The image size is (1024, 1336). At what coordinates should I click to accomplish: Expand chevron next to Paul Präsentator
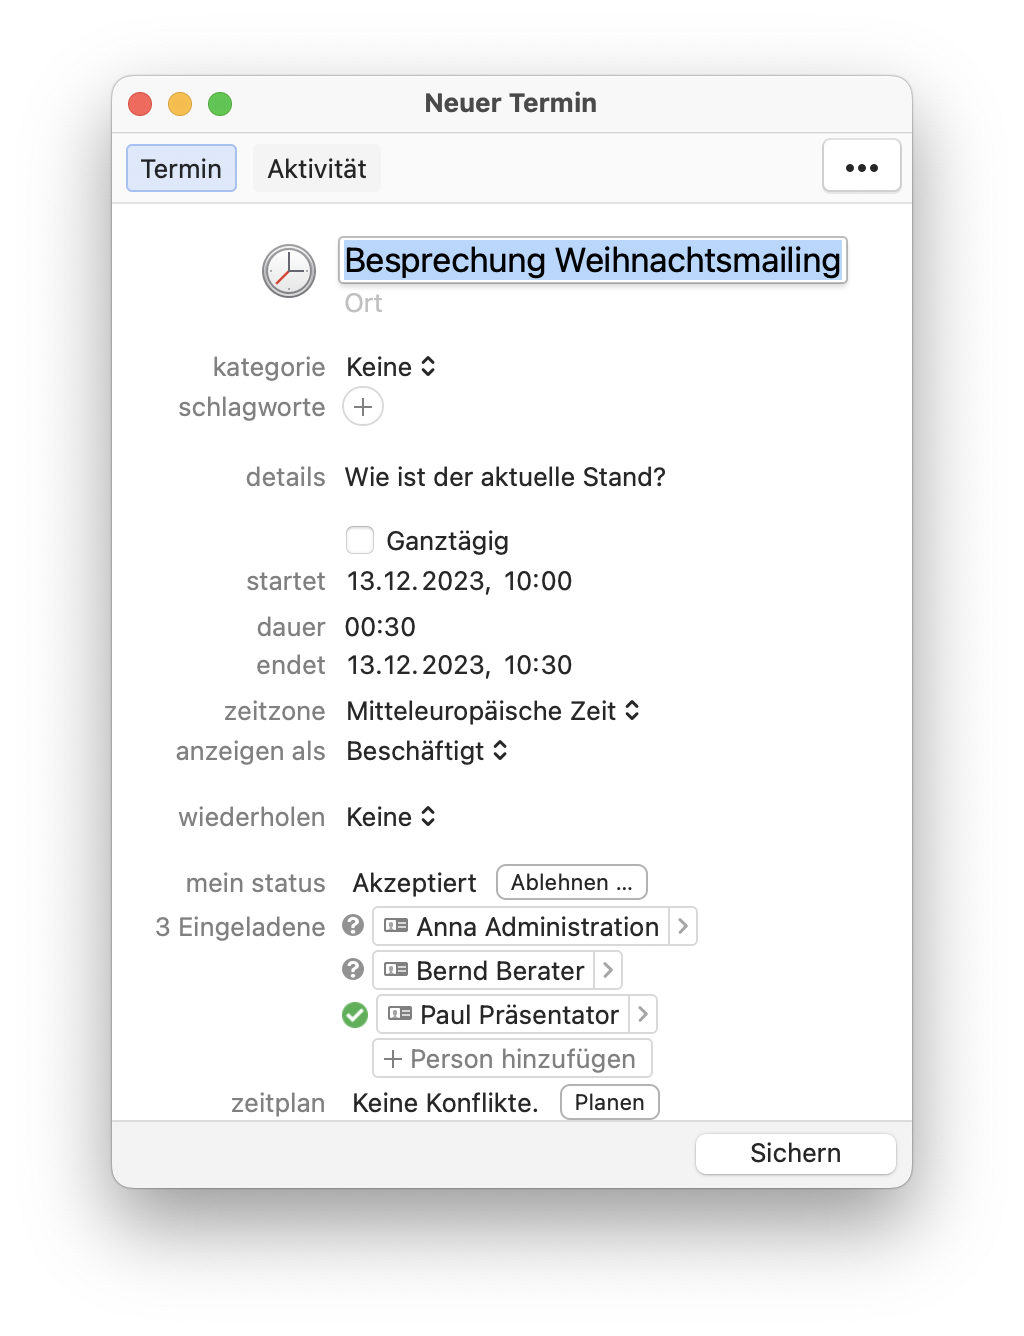[643, 1014]
